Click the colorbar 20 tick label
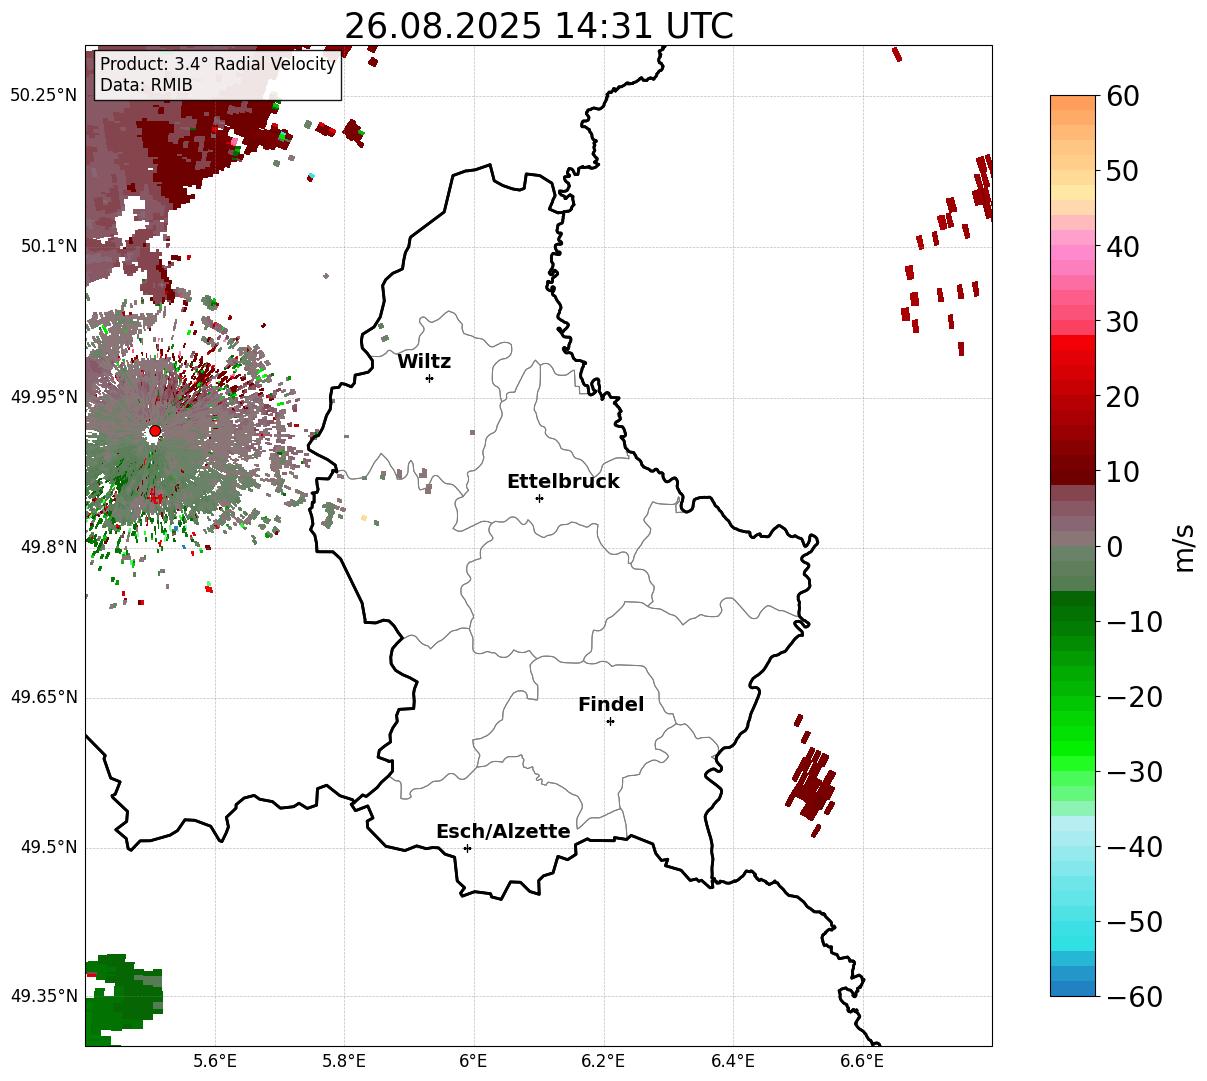This screenshot has width=1207, height=1081. pos(1122,397)
